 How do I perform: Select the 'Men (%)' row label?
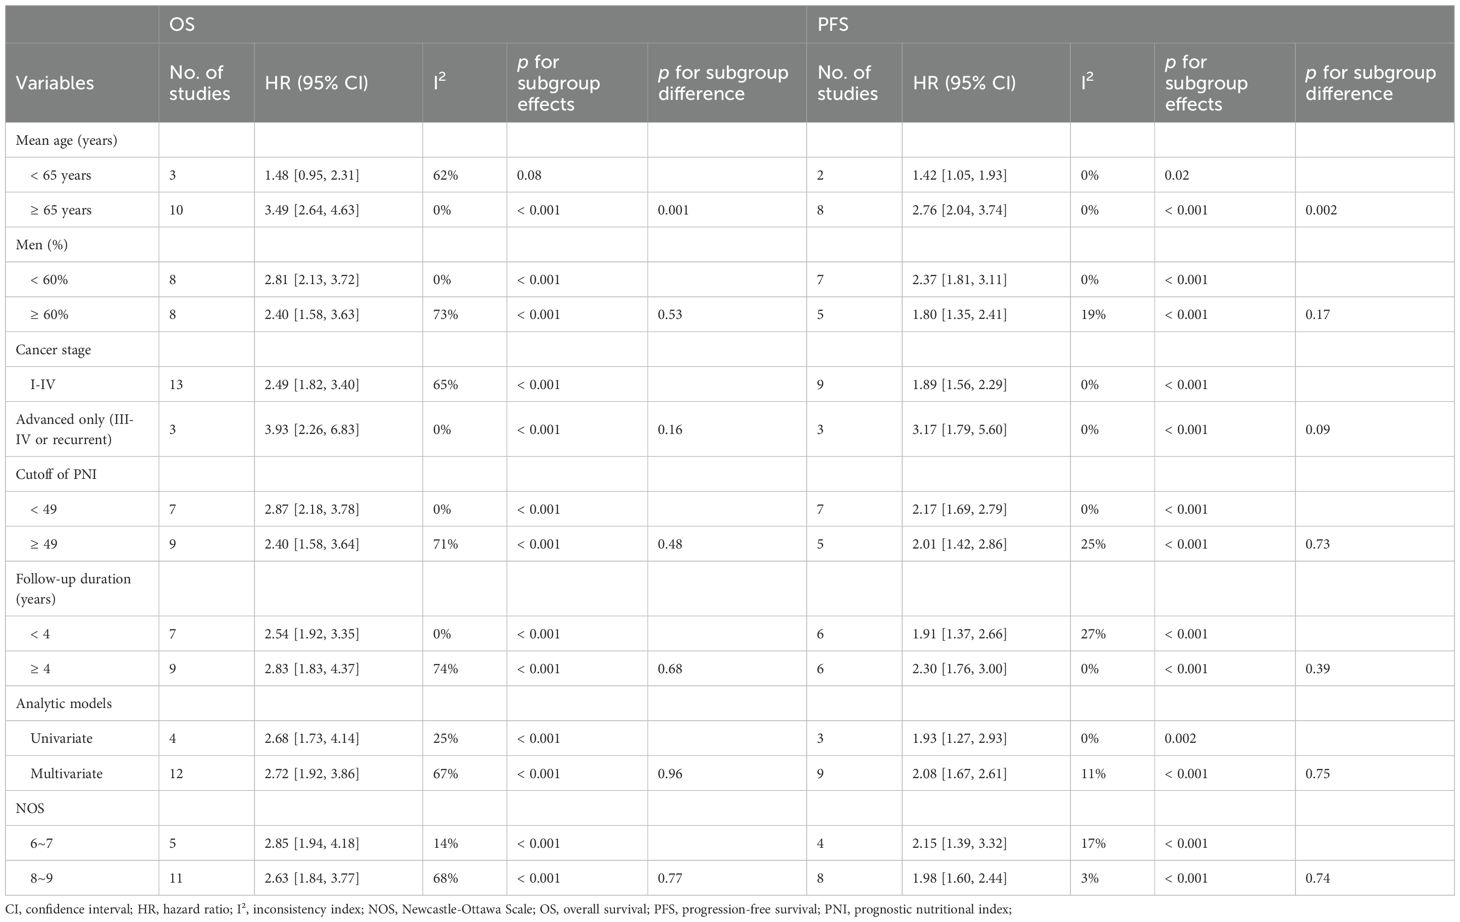(x=42, y=245)
